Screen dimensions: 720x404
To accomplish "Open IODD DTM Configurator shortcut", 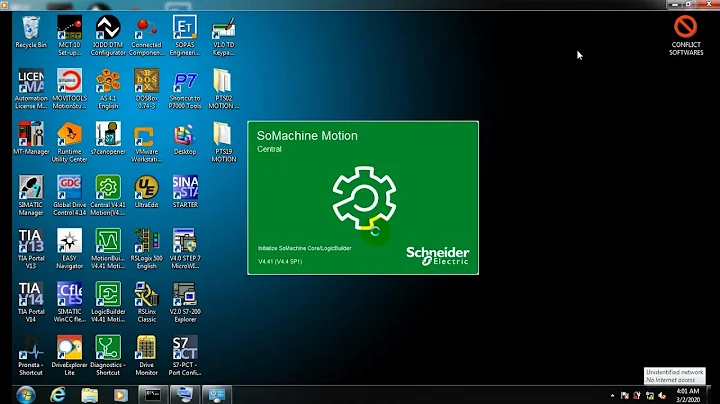I will pos(108,35).
